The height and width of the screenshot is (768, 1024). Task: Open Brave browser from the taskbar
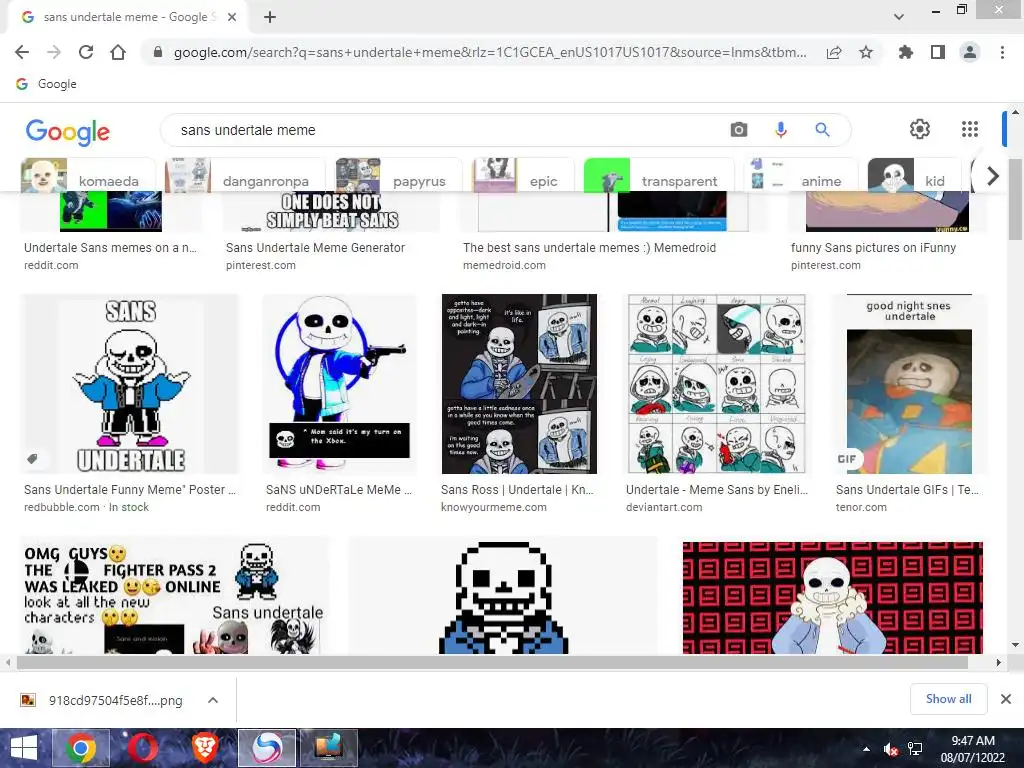pos(204,748)
